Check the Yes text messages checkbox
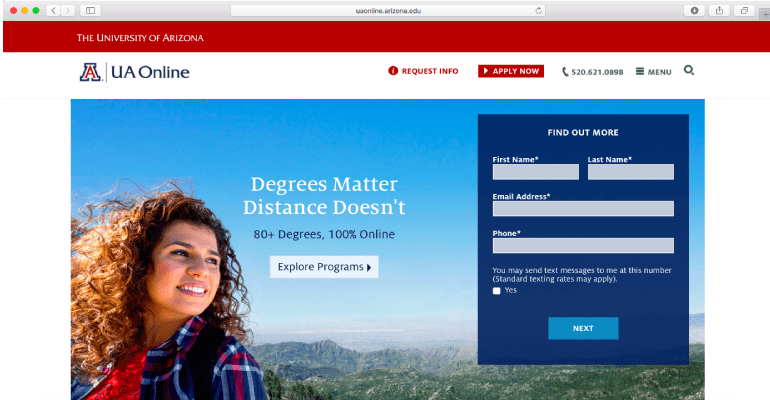Image resolution: width=770 pixels, height=400 pixels. [x=496, y=291]
